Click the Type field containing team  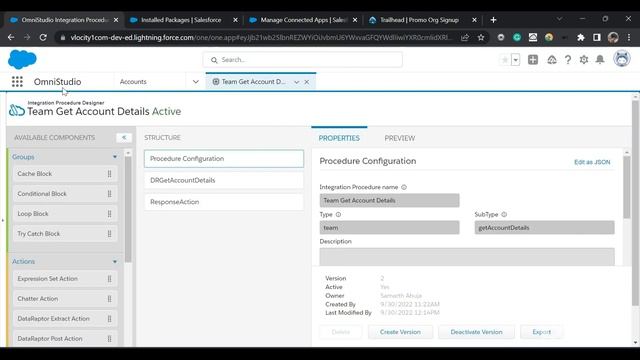(389, 228)
